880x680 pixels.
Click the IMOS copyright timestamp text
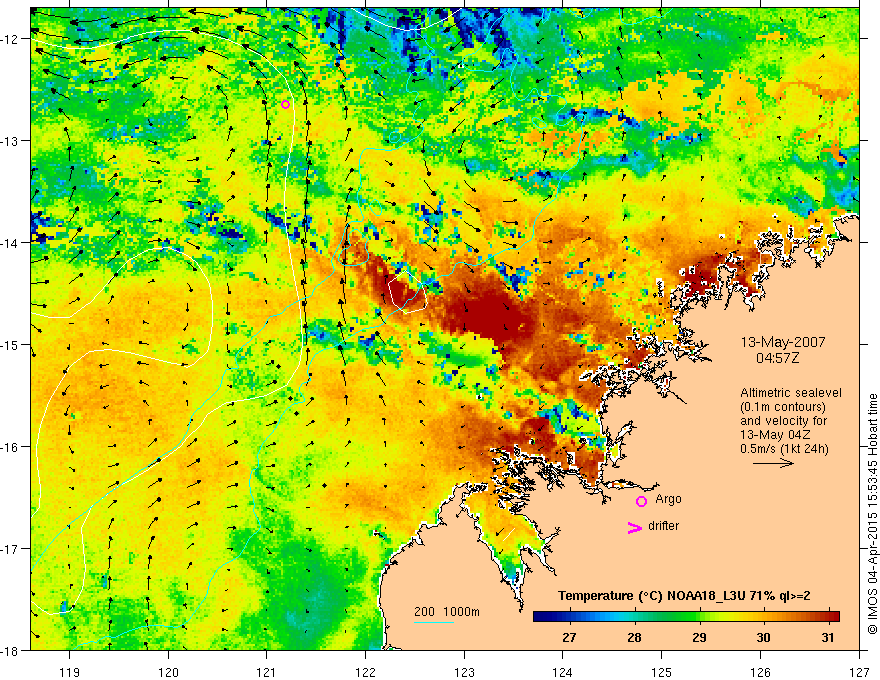[x=872, y=513]
